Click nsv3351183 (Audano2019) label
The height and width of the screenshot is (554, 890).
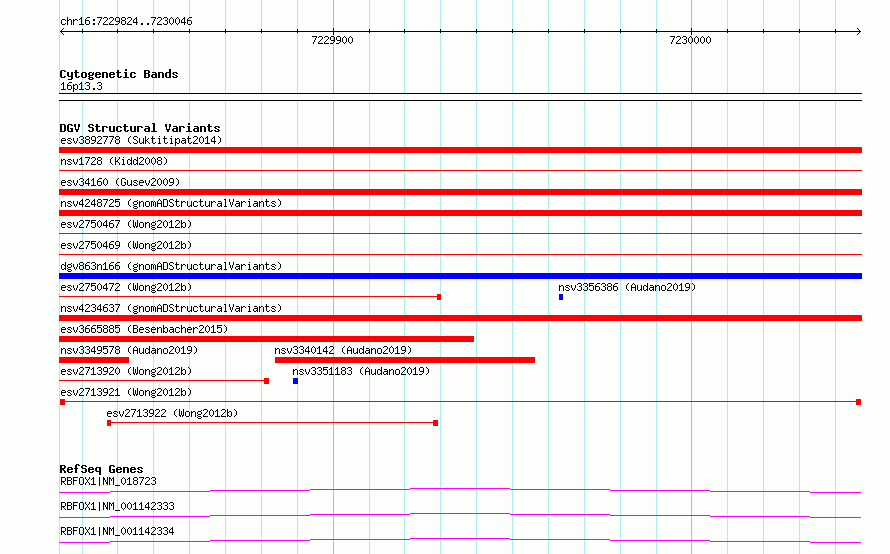pos(361,371)
